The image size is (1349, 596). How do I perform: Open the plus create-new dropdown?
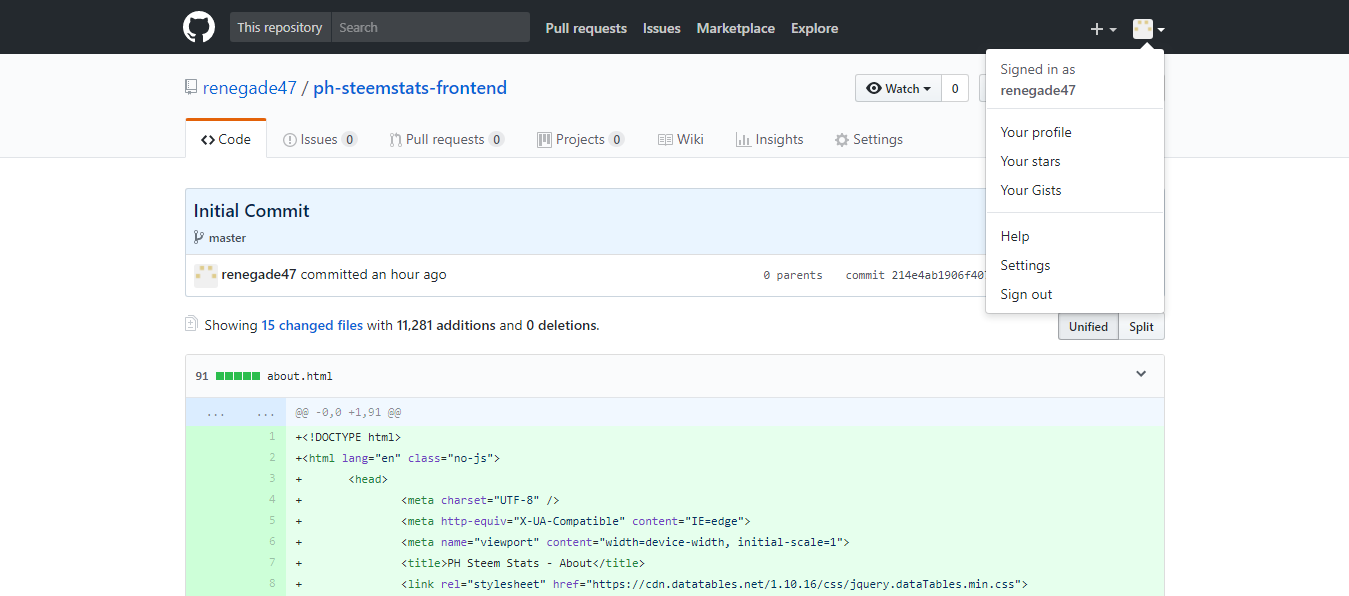point(1102,29)
